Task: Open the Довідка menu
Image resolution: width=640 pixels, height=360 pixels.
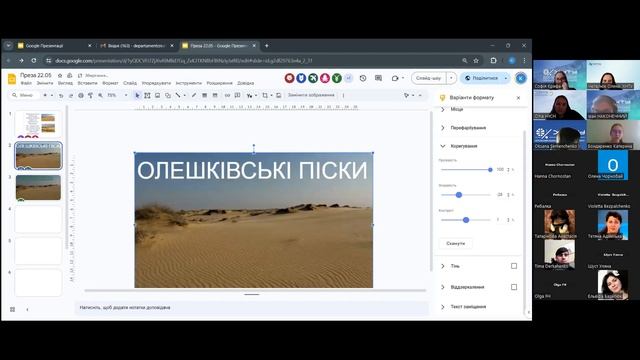Action: pos(246,83)
